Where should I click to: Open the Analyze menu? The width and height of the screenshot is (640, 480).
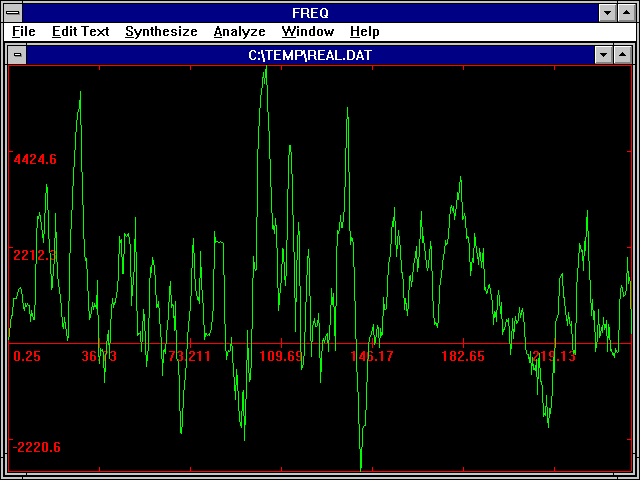[x=239, y=32]
